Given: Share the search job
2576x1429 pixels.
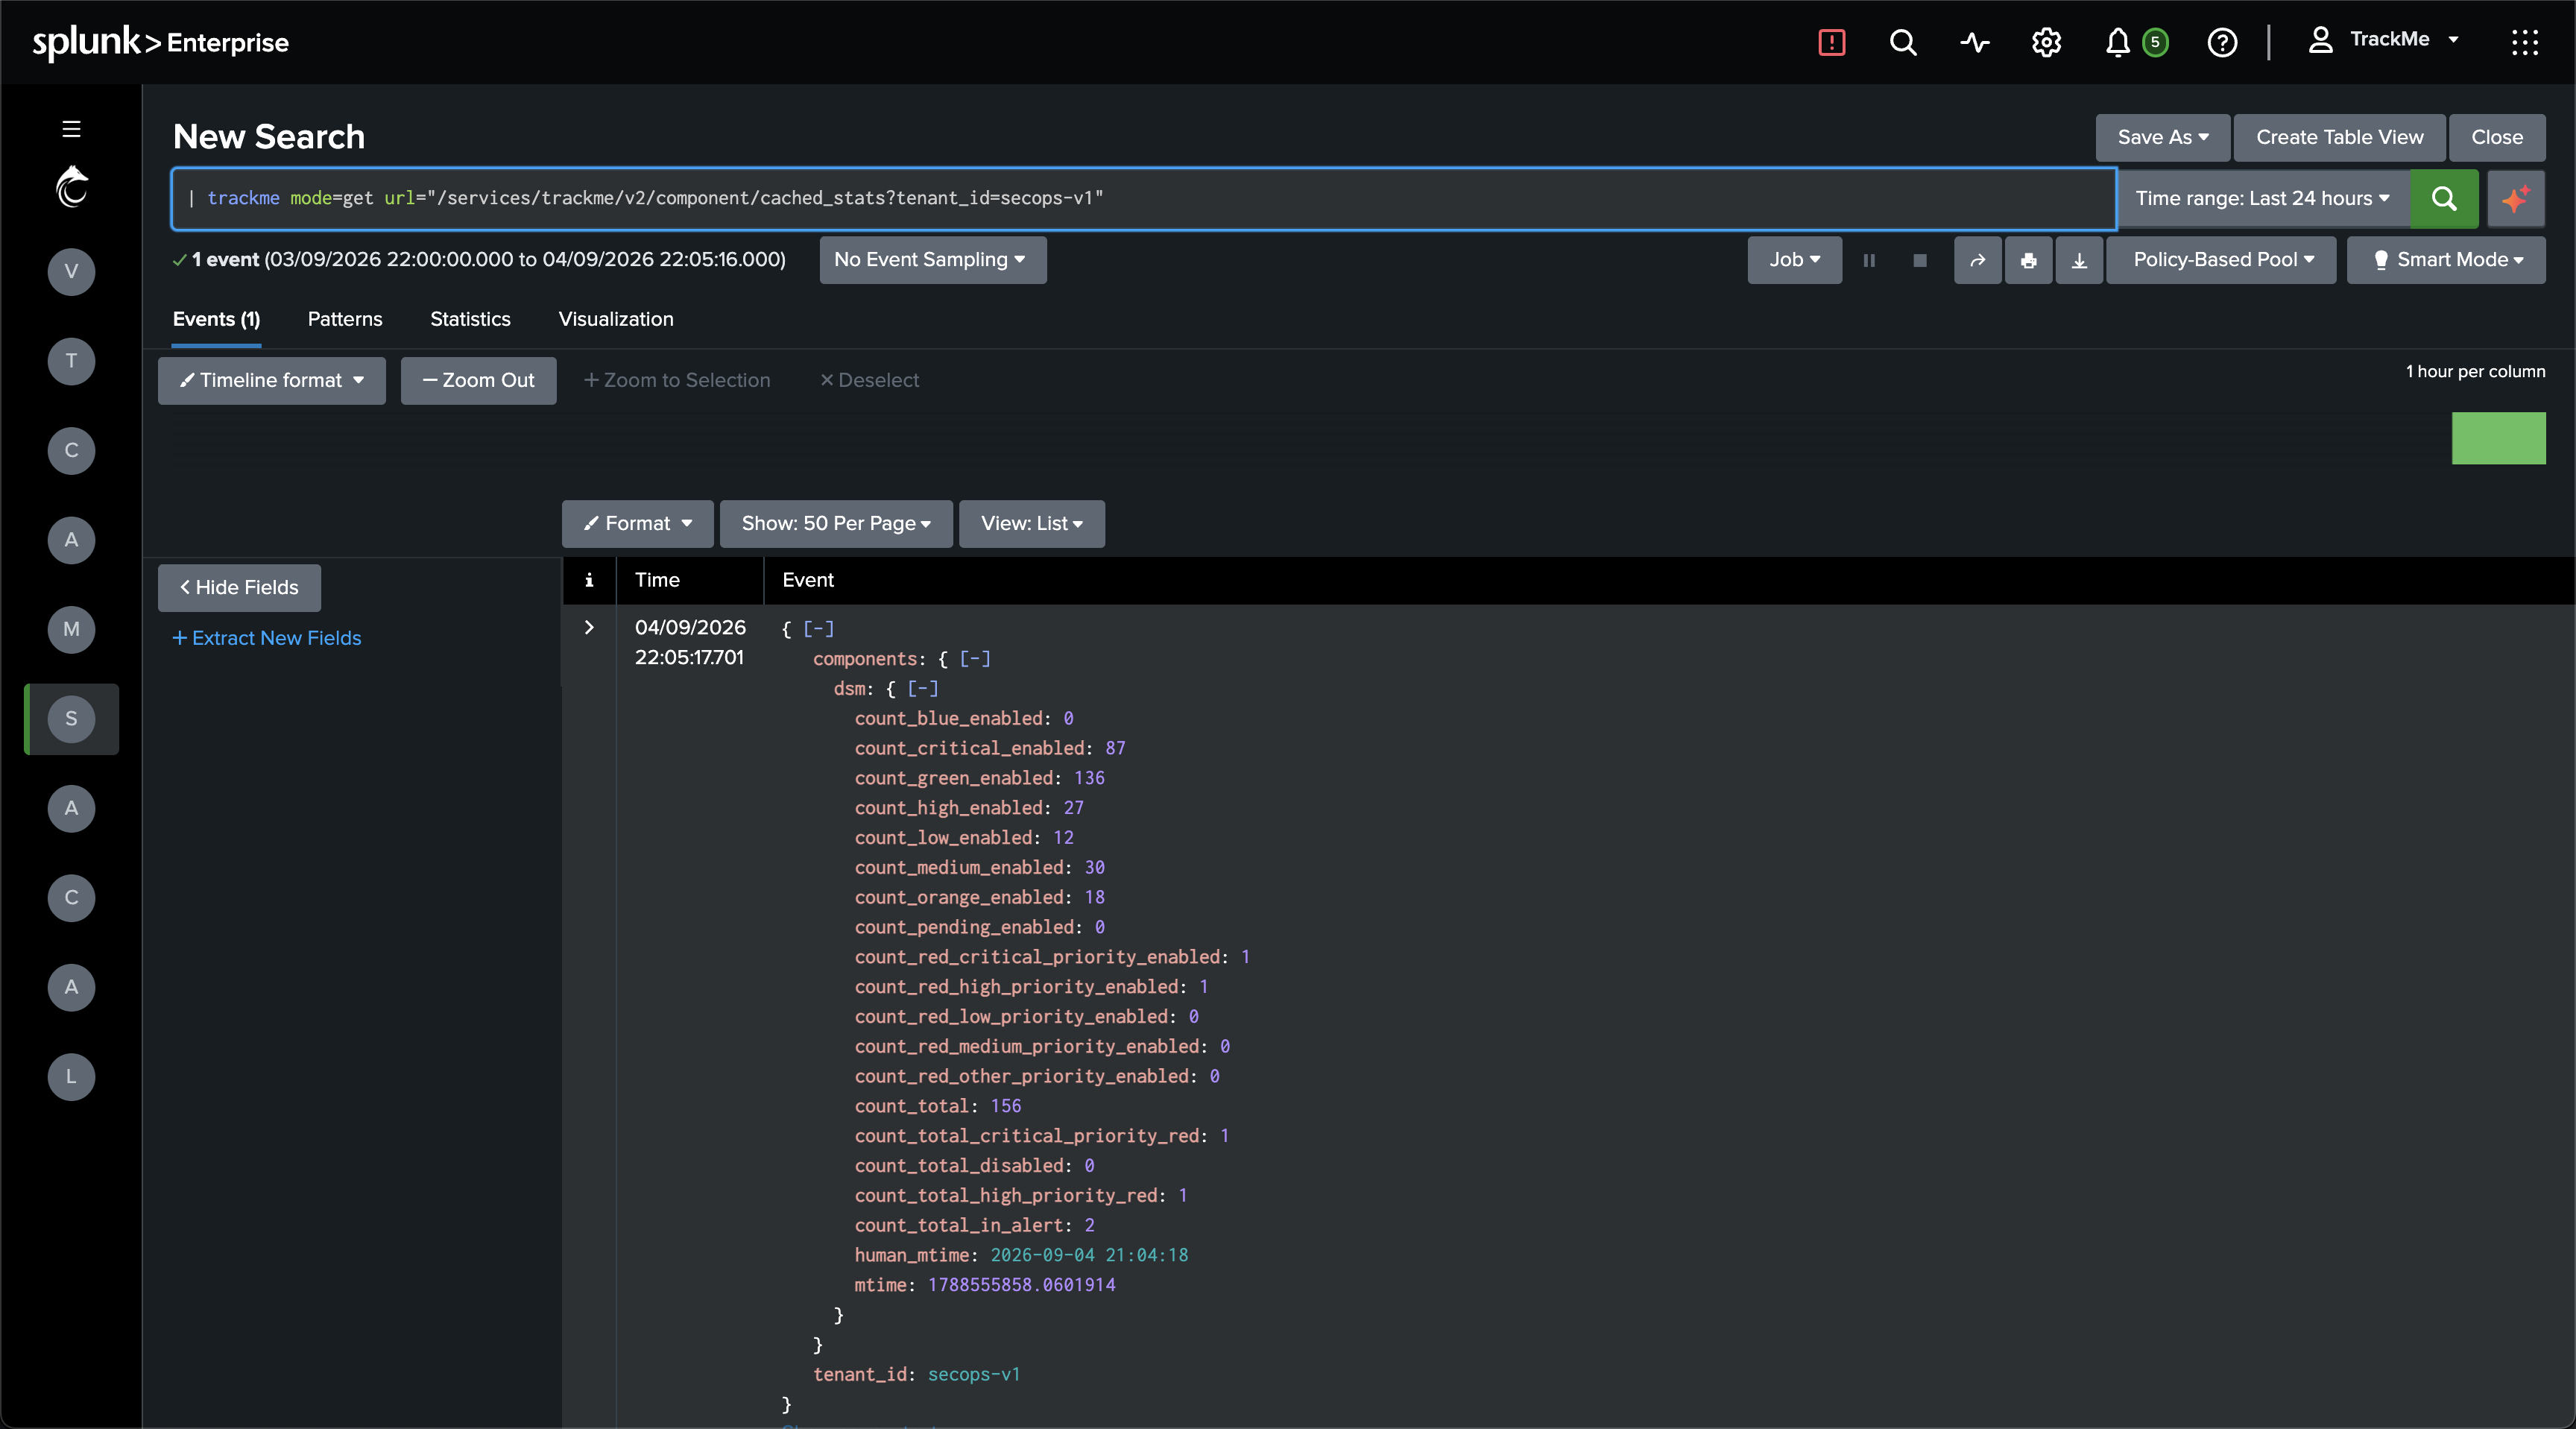Looking at the screenshot, I should [1977, 260].
